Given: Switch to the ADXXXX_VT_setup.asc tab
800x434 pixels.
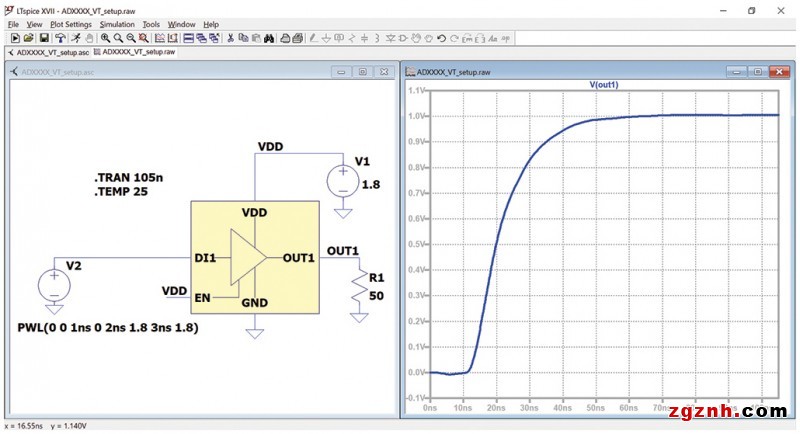Looking at the screenshot, I should point(48,53).
